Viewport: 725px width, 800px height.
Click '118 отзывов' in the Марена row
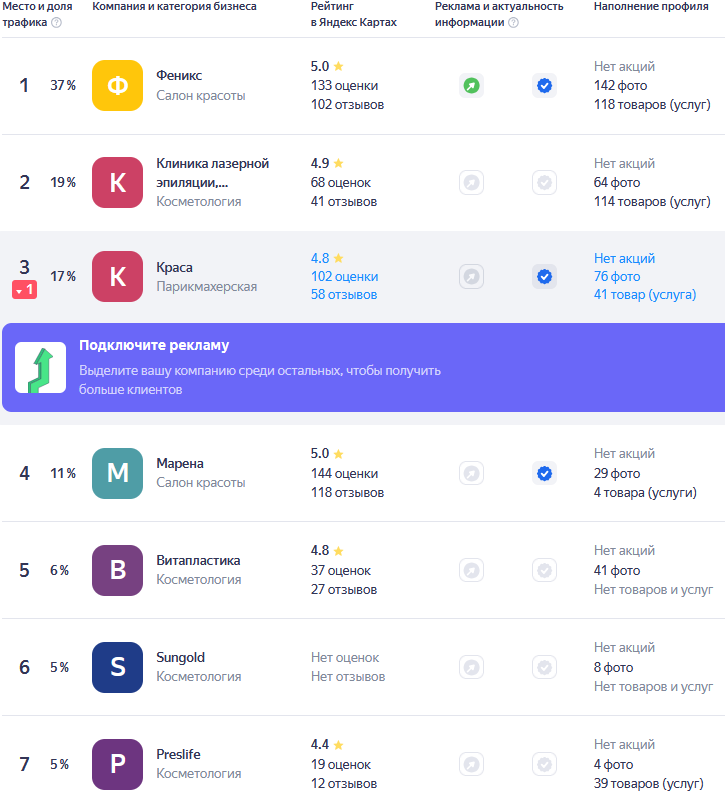[347, 492]
